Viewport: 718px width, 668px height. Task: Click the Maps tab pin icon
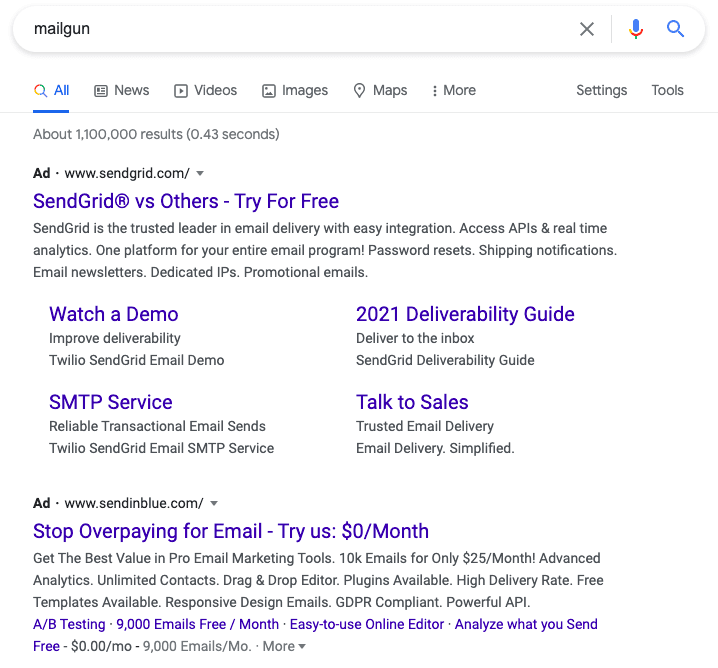point(359,91)
